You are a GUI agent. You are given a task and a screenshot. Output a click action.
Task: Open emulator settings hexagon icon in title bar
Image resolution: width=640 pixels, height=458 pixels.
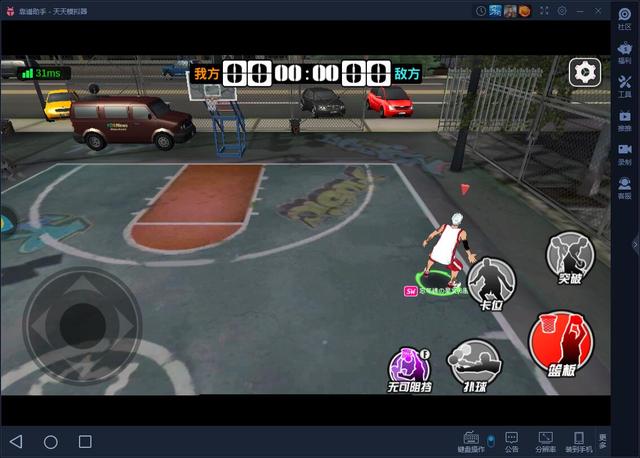click(x=562, y=11)
